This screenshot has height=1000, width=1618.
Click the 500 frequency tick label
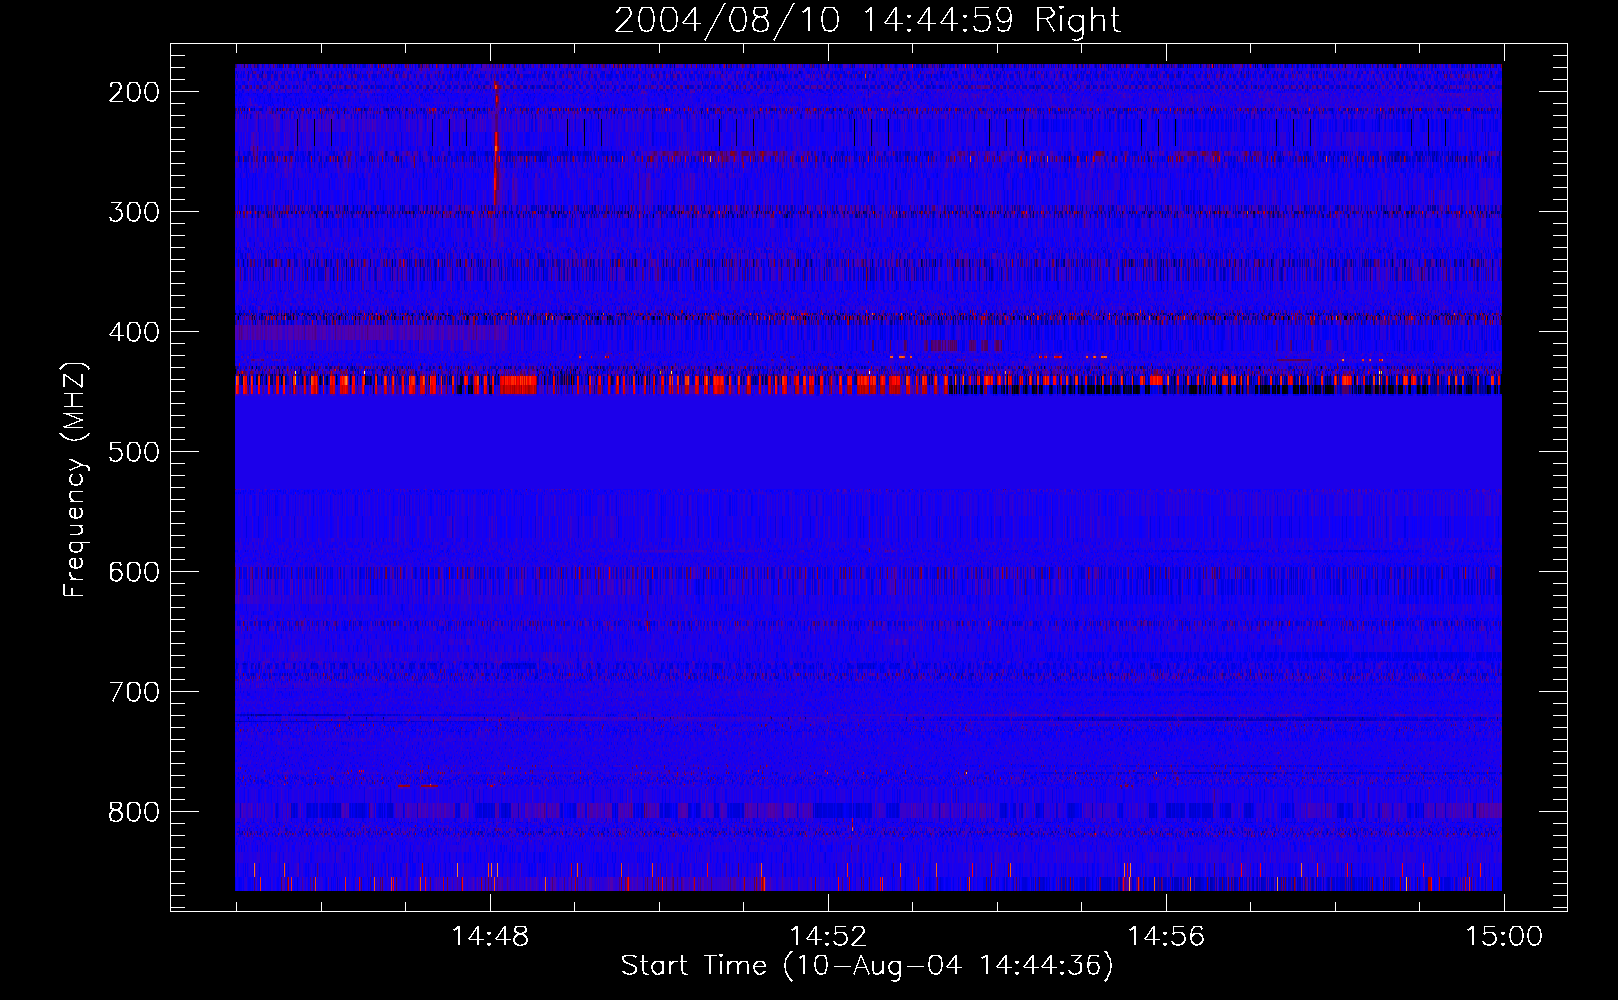(133, 452)
